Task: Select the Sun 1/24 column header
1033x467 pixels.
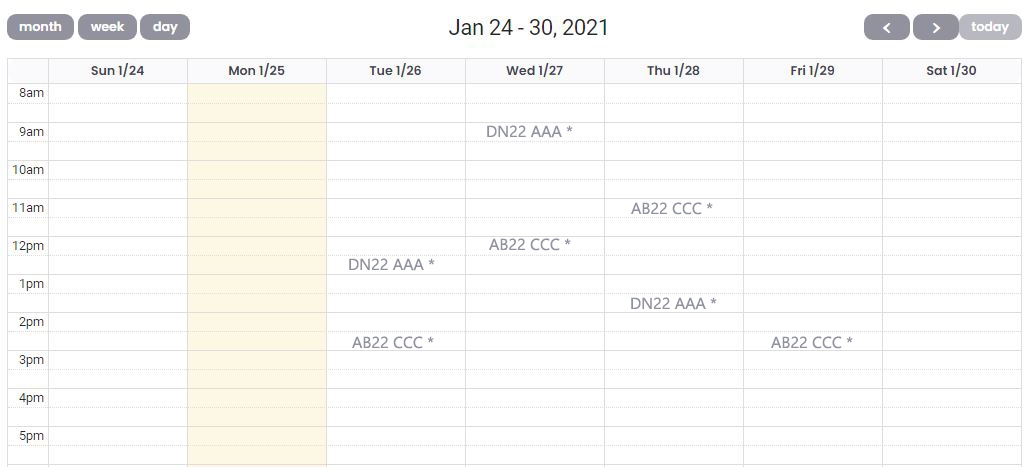Action: [117, 71]
